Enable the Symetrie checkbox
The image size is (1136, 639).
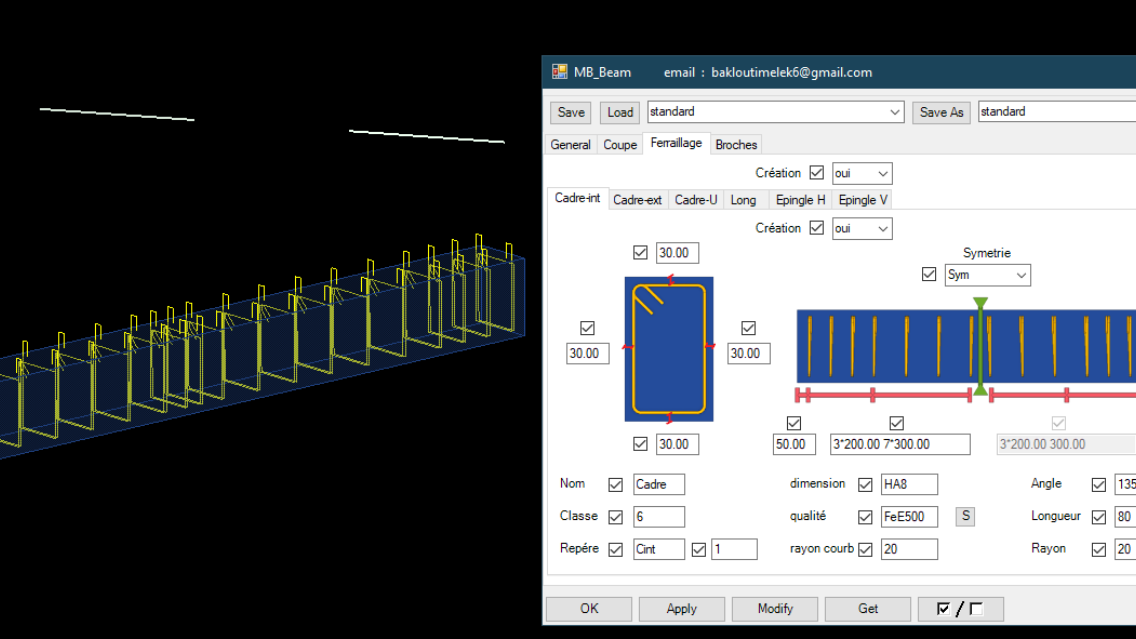(929, 274)
